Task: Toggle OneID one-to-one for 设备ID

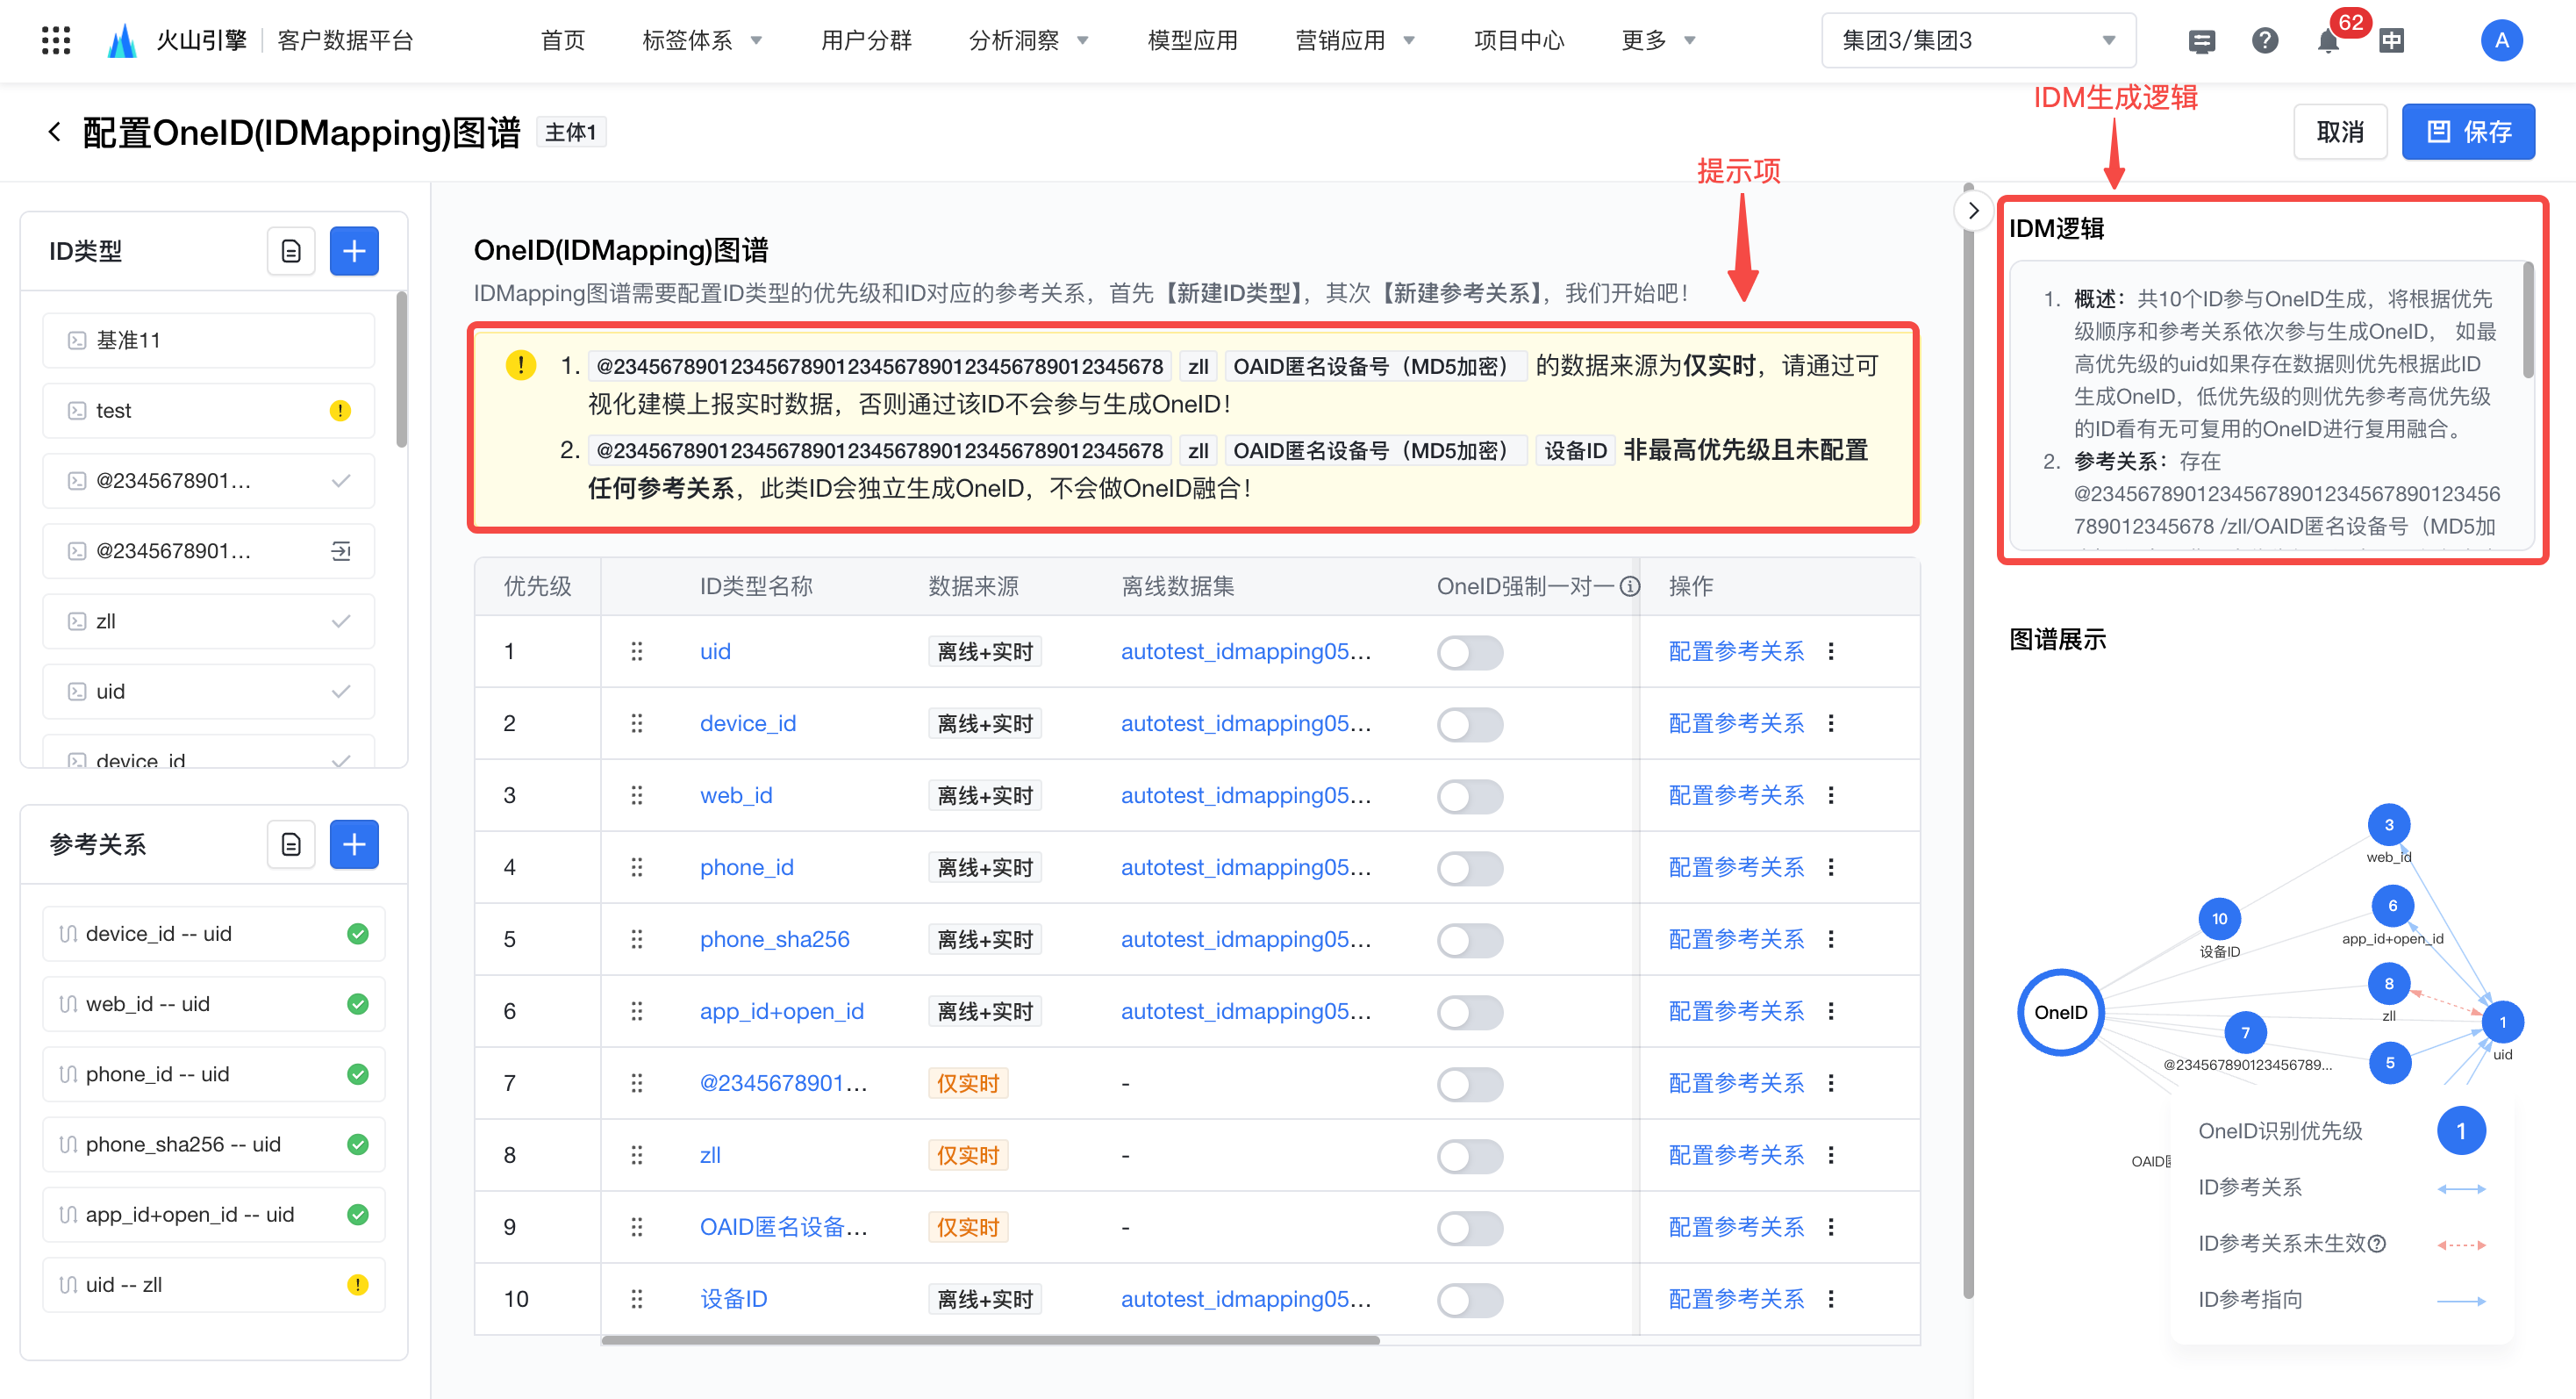Action: pyautogui.click(x=1470, y=1300)
